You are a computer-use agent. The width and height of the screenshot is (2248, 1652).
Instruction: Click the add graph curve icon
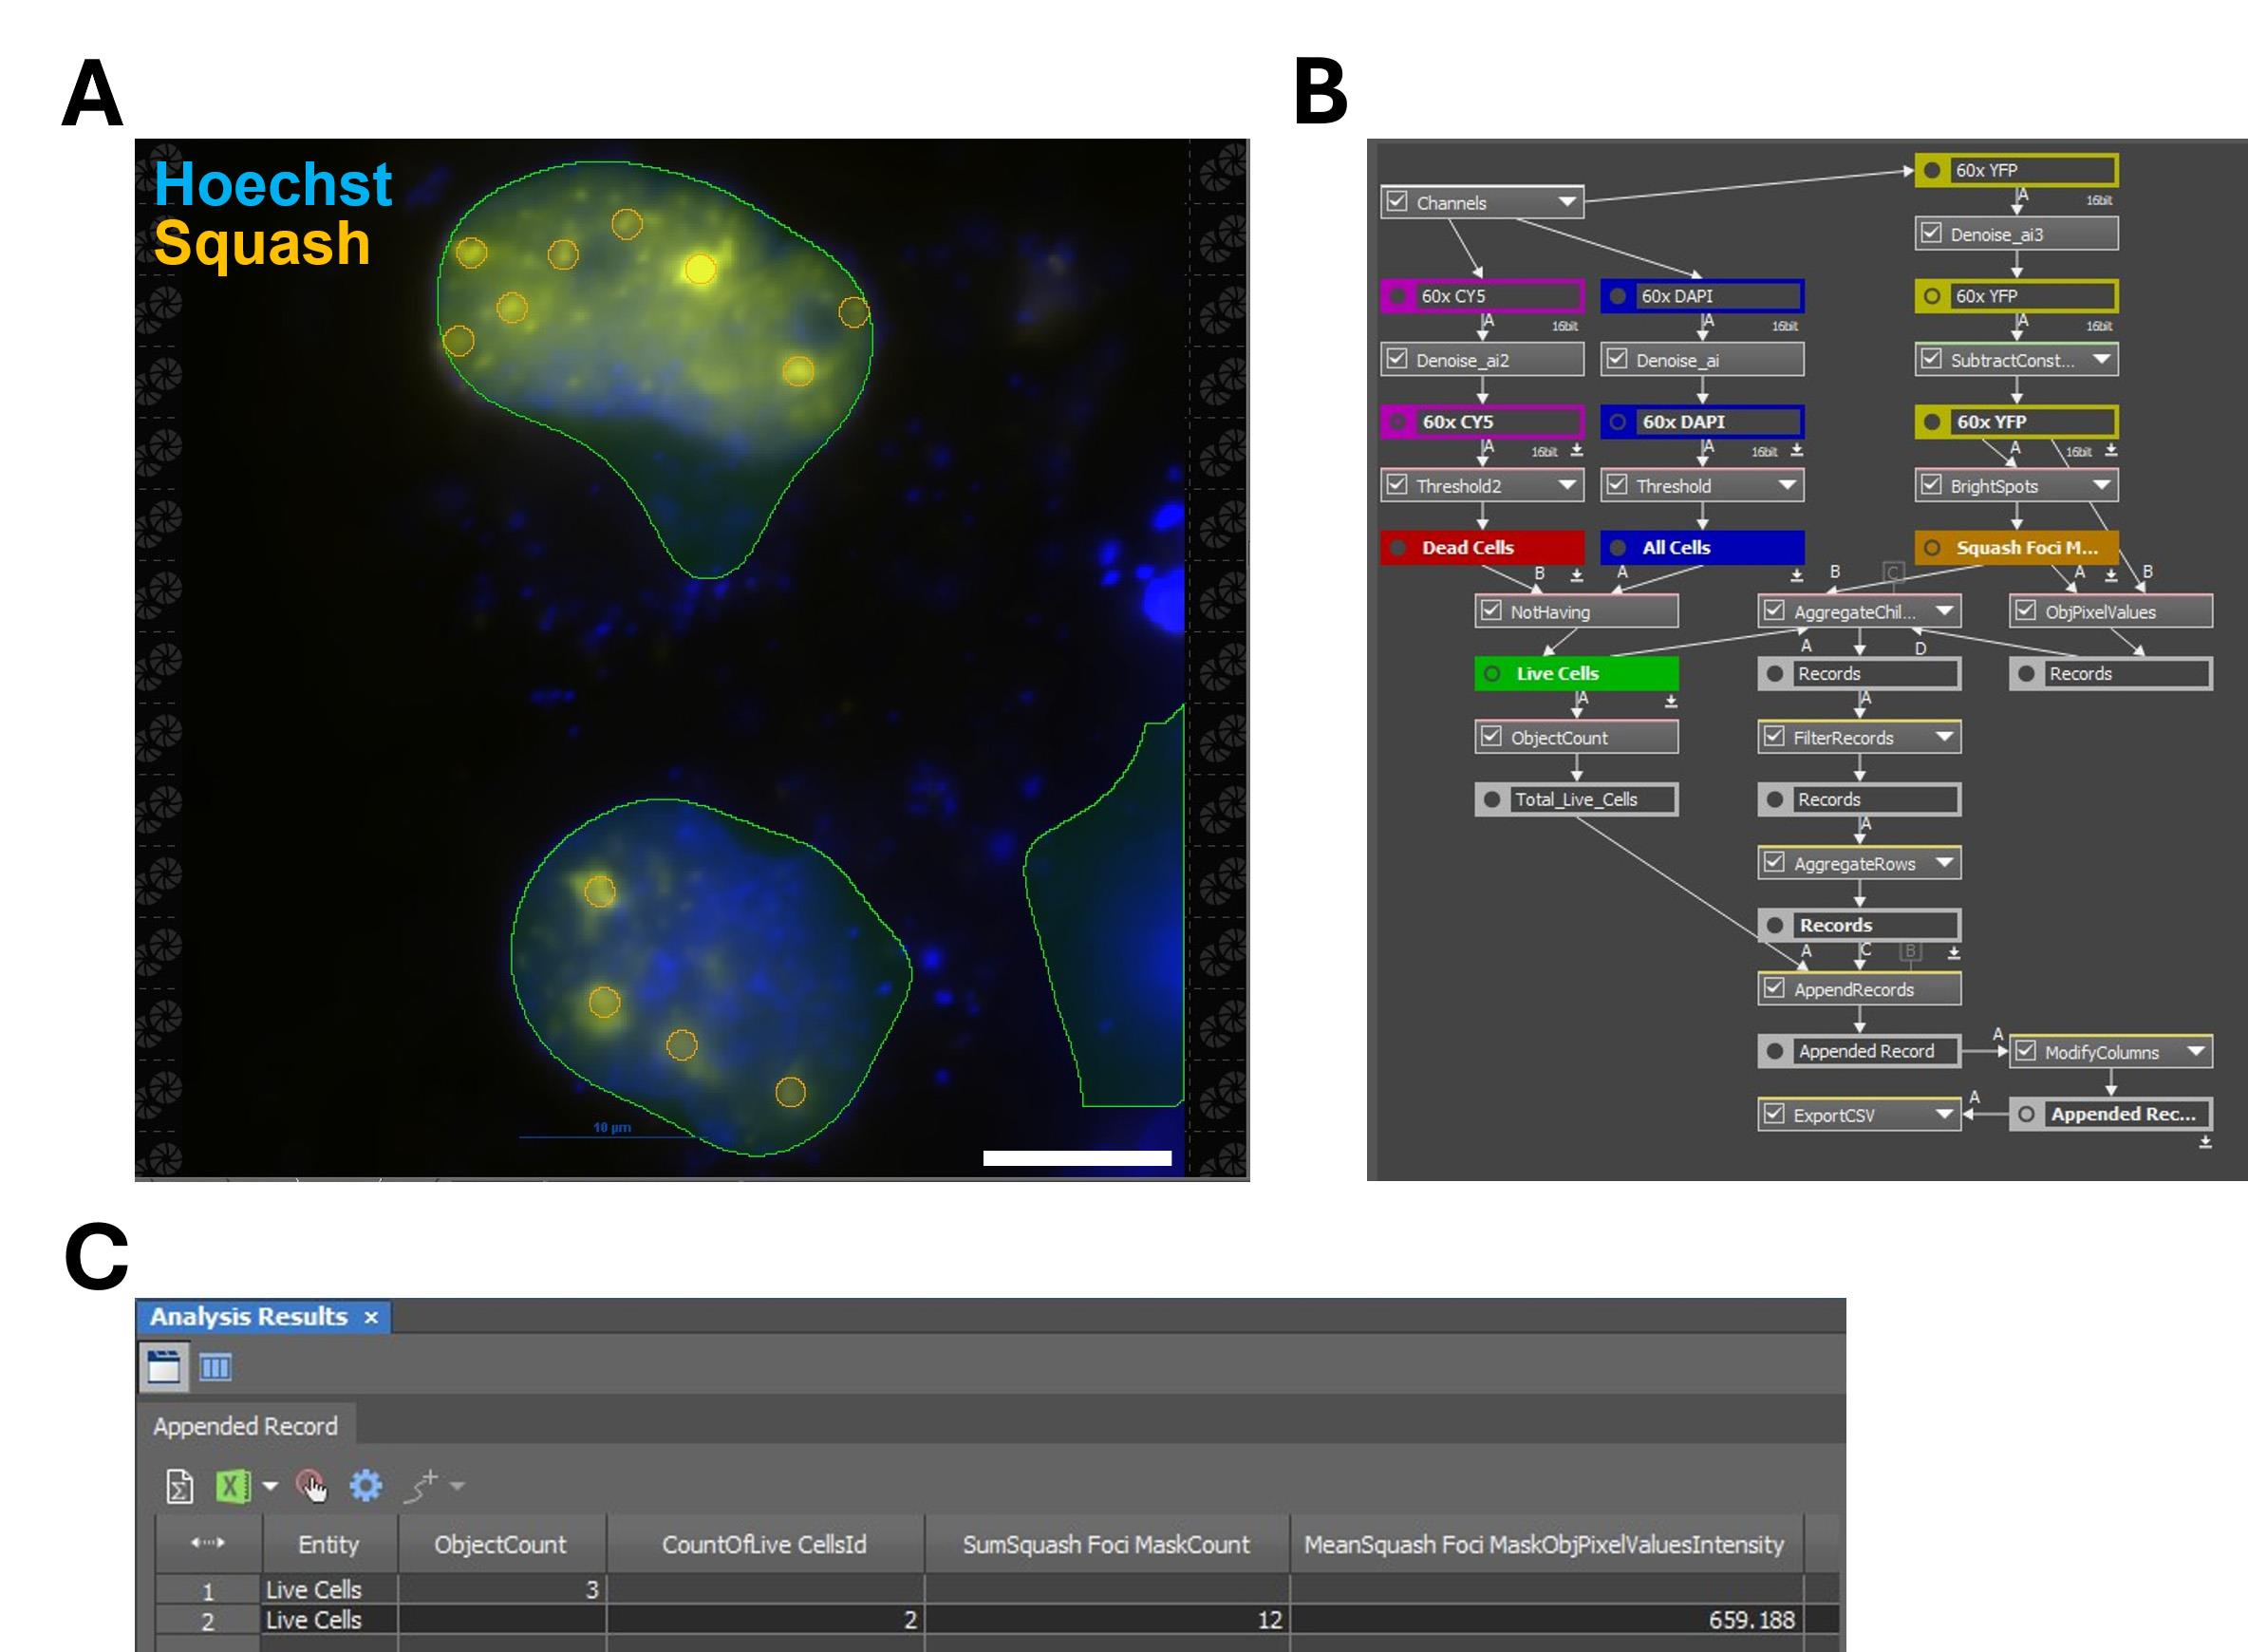(422, 1486)
